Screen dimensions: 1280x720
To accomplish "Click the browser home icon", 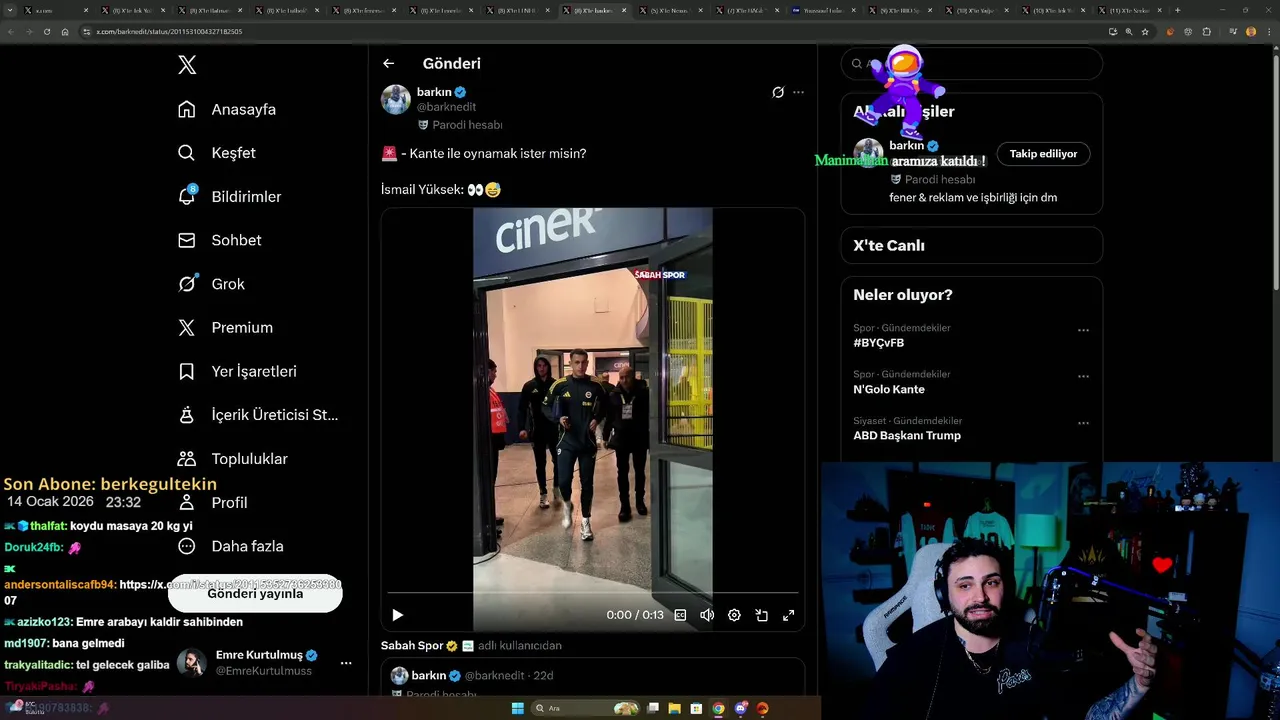I will (x=65, y=31).
